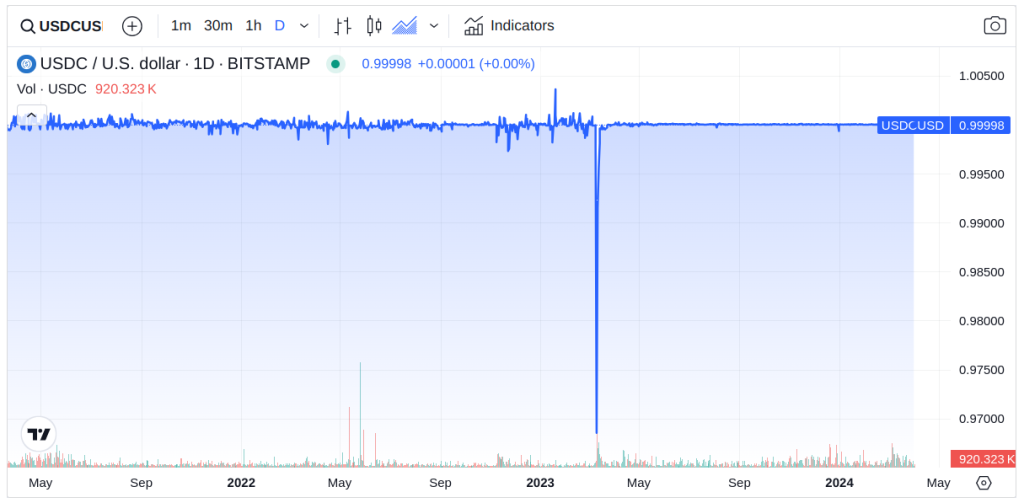The image size is (1024, 503).
Task: Click the 0.98000 price scale label
Action: 982,321
